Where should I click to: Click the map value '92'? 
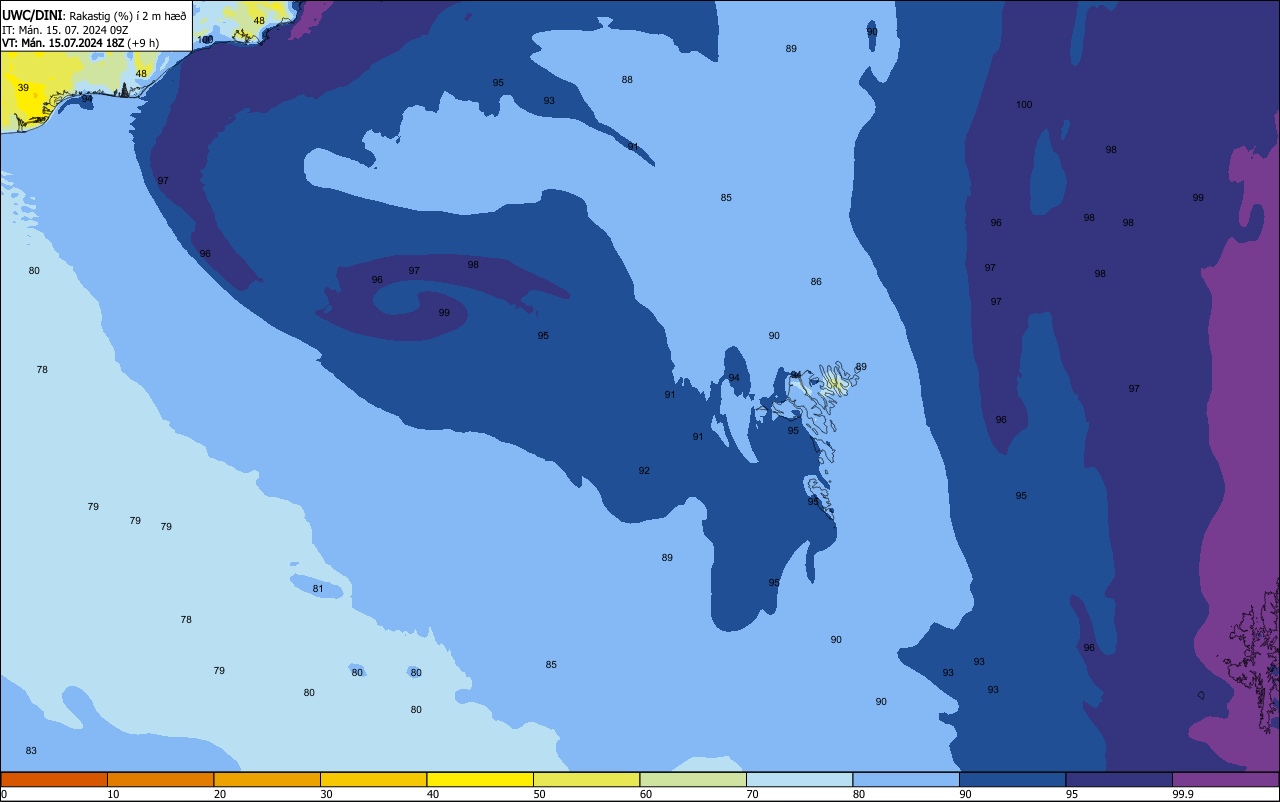(x=644, y=471)
